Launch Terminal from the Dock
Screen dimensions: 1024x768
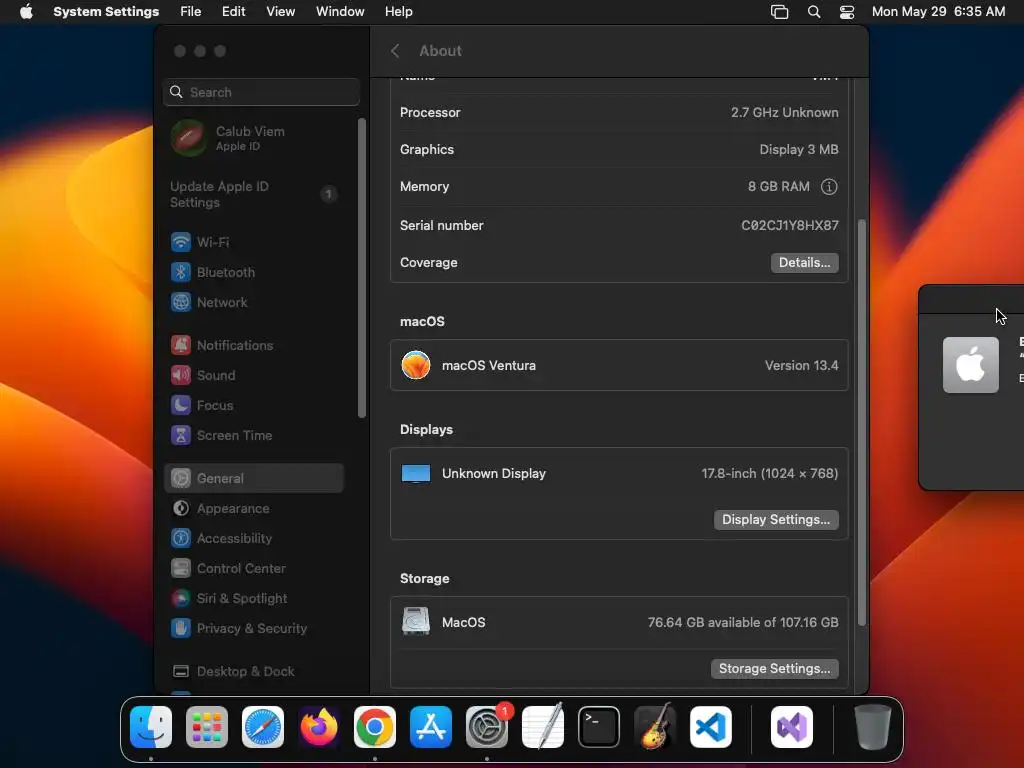tap(599, 727)
